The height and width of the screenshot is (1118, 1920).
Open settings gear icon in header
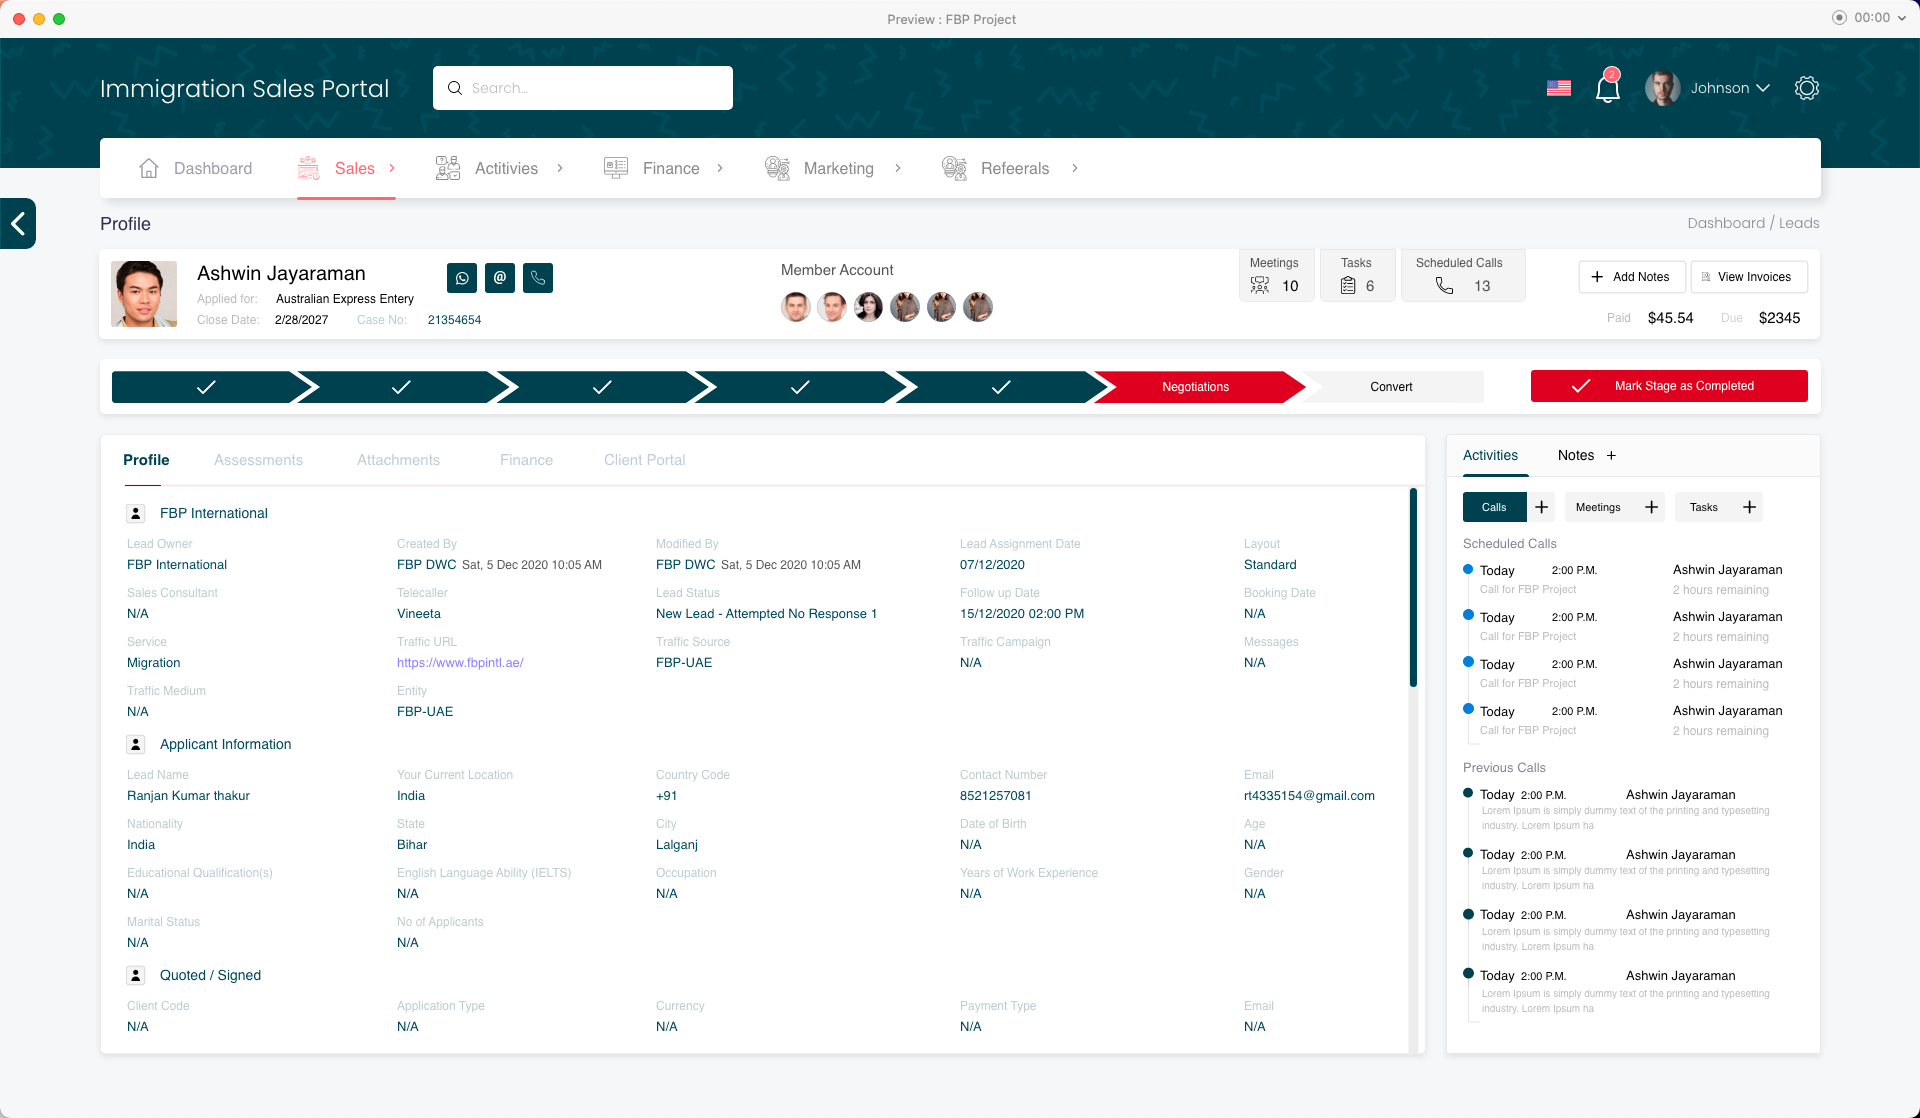coord(1806,88)
